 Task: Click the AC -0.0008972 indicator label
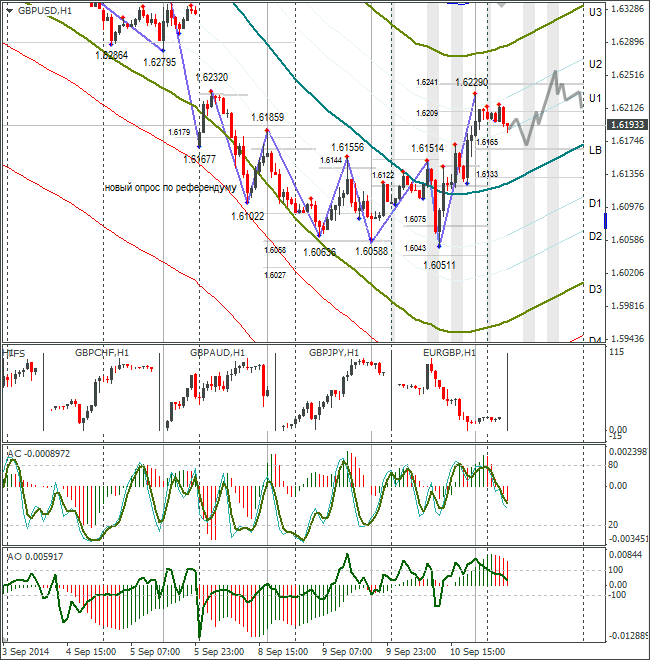(x=39, y=454)
